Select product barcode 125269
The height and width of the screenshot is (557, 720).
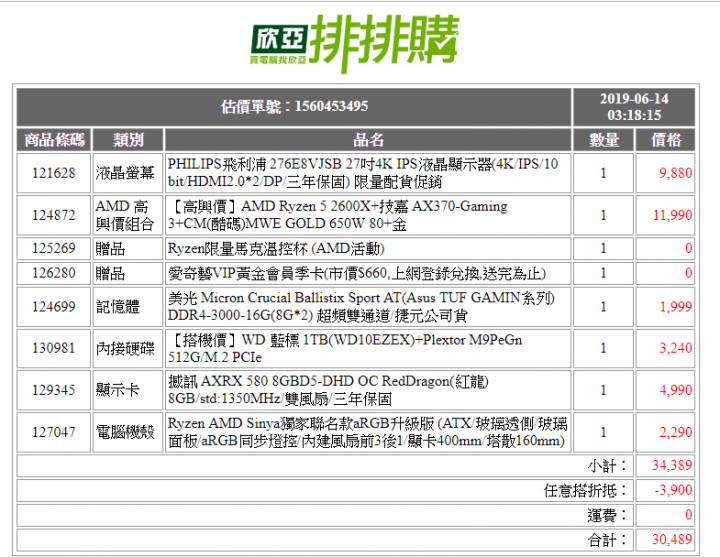tap(54, 248)
